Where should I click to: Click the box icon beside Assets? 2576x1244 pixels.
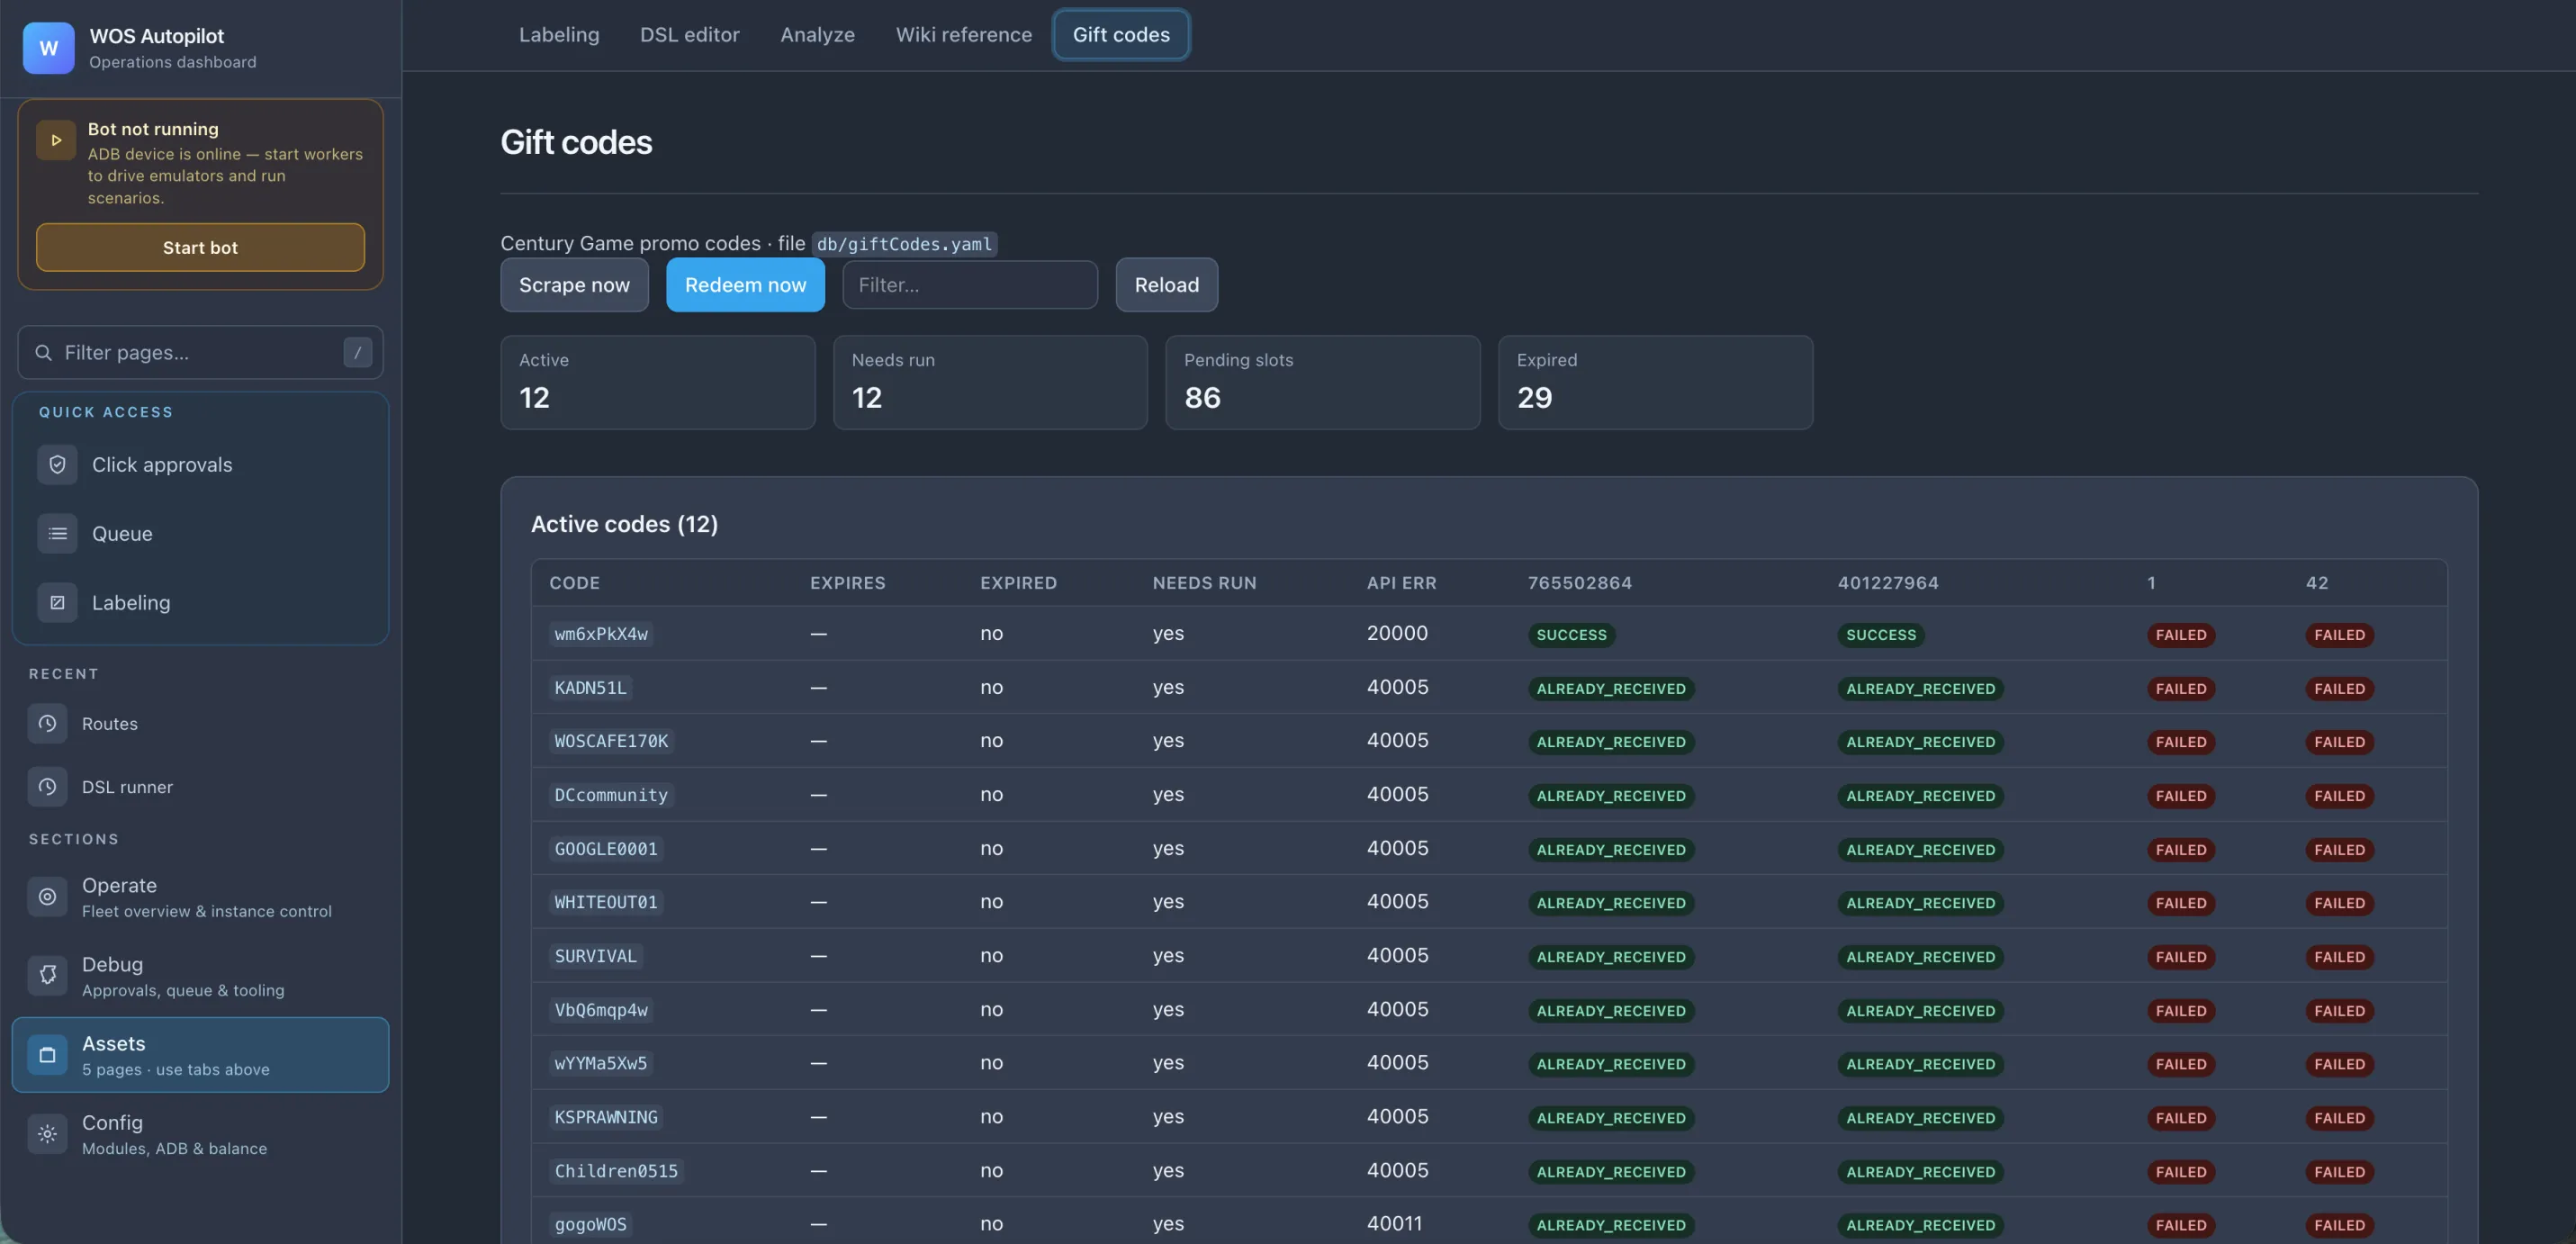pos(47,1054)
